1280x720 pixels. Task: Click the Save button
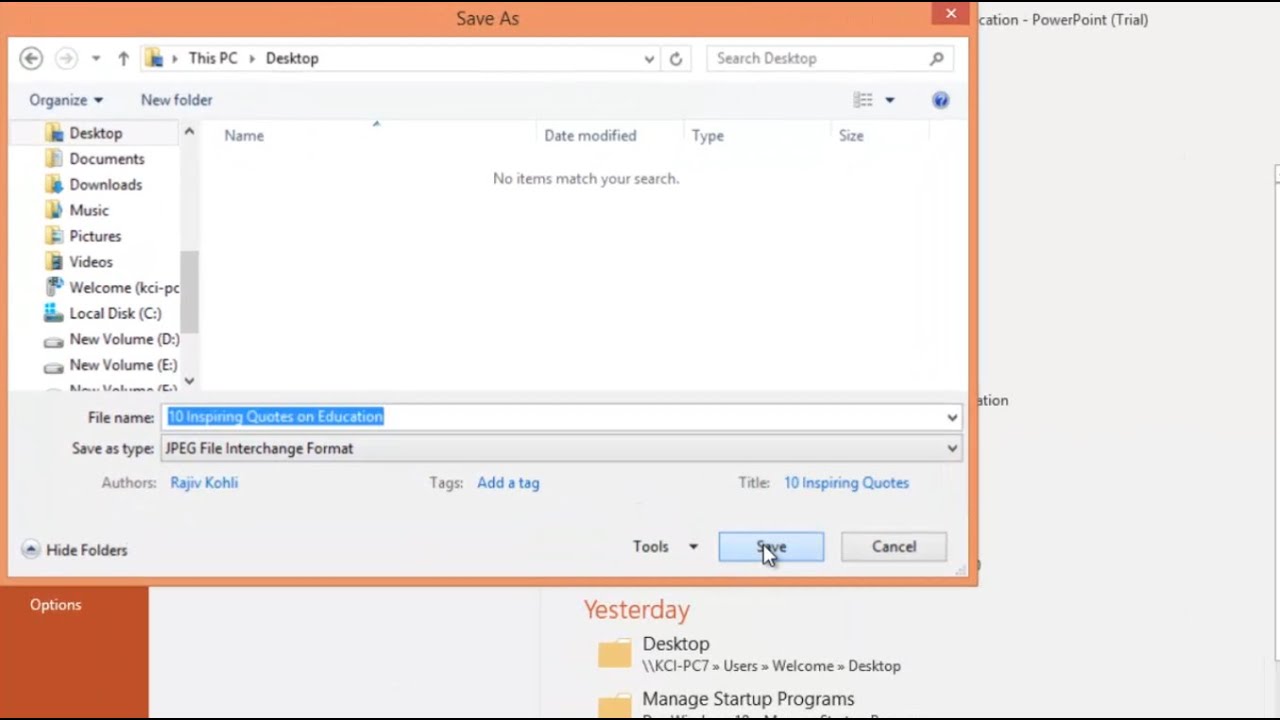[771, 547]
